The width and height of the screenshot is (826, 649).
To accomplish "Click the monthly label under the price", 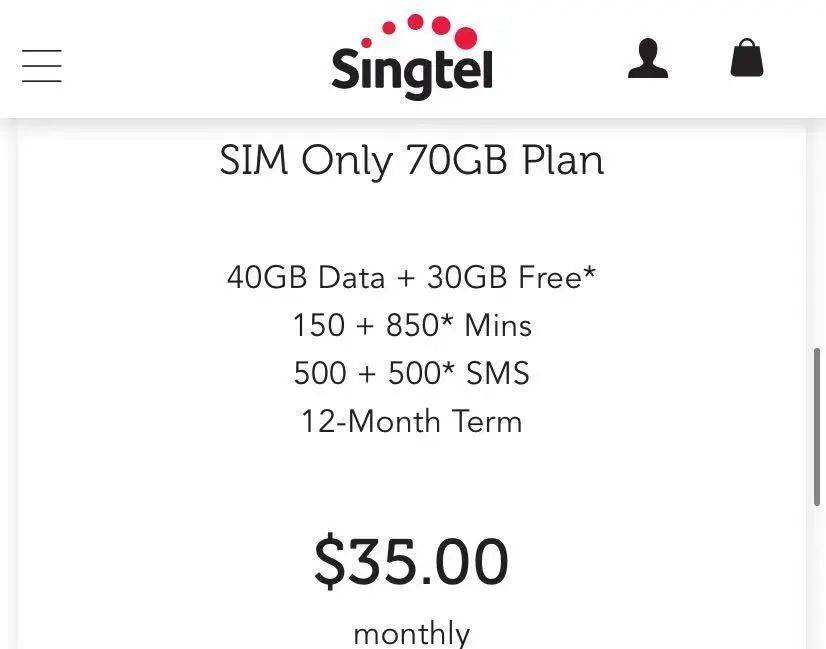I will [x=411, y=633].
